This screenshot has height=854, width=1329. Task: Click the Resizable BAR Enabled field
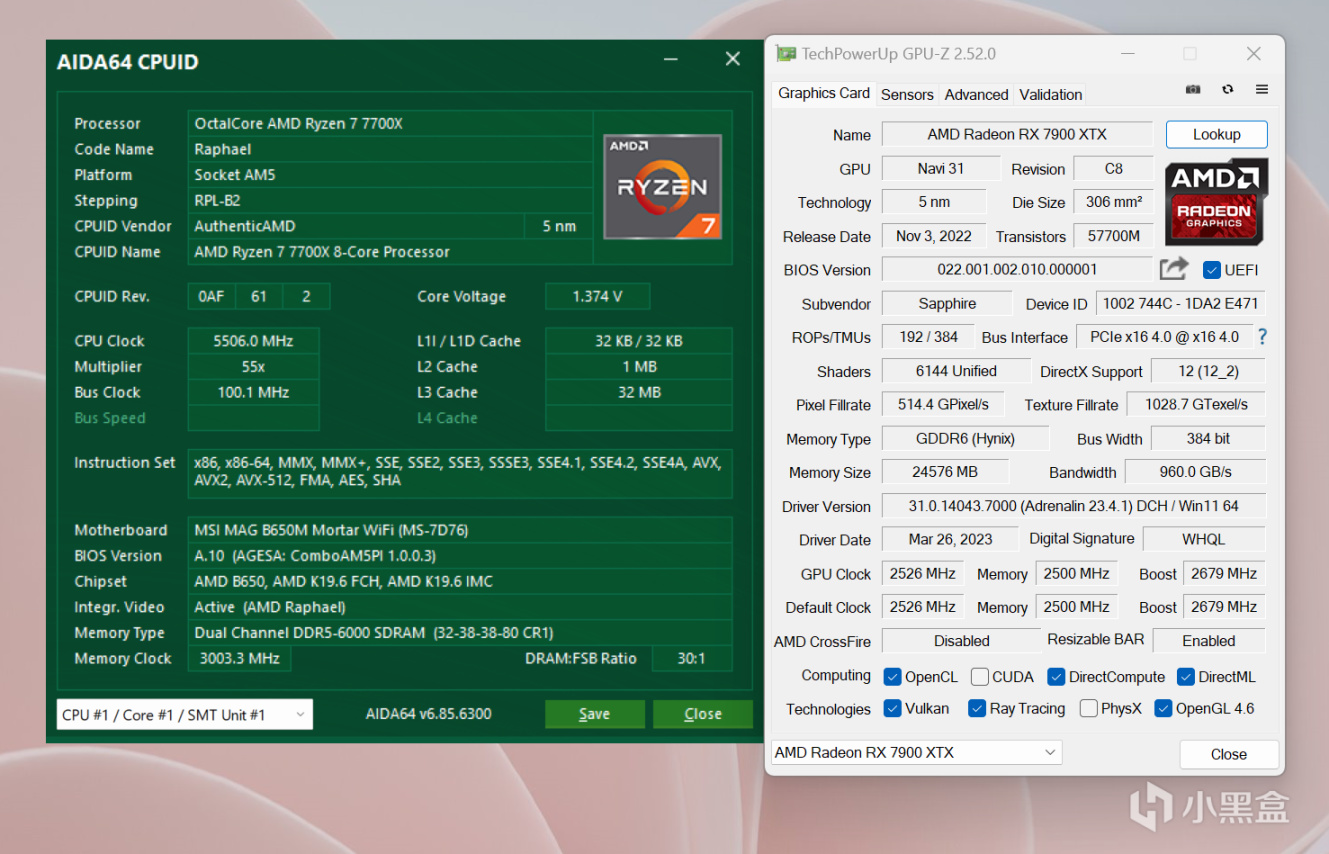[x=1209, y=641]
